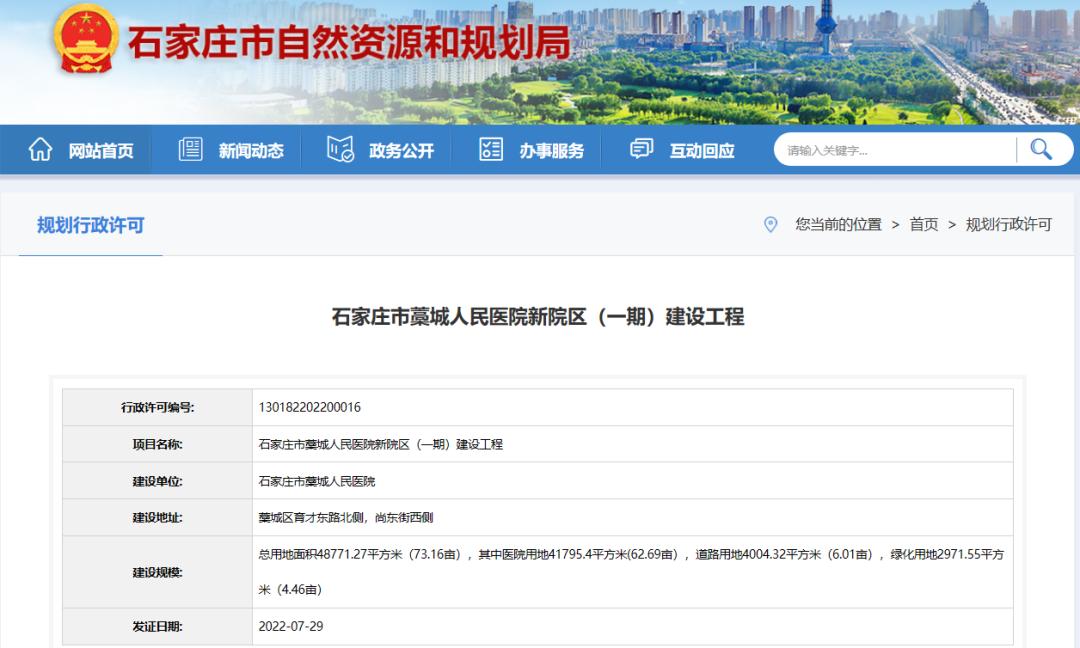Click the magnifying glass search icon

[1043, 148]
